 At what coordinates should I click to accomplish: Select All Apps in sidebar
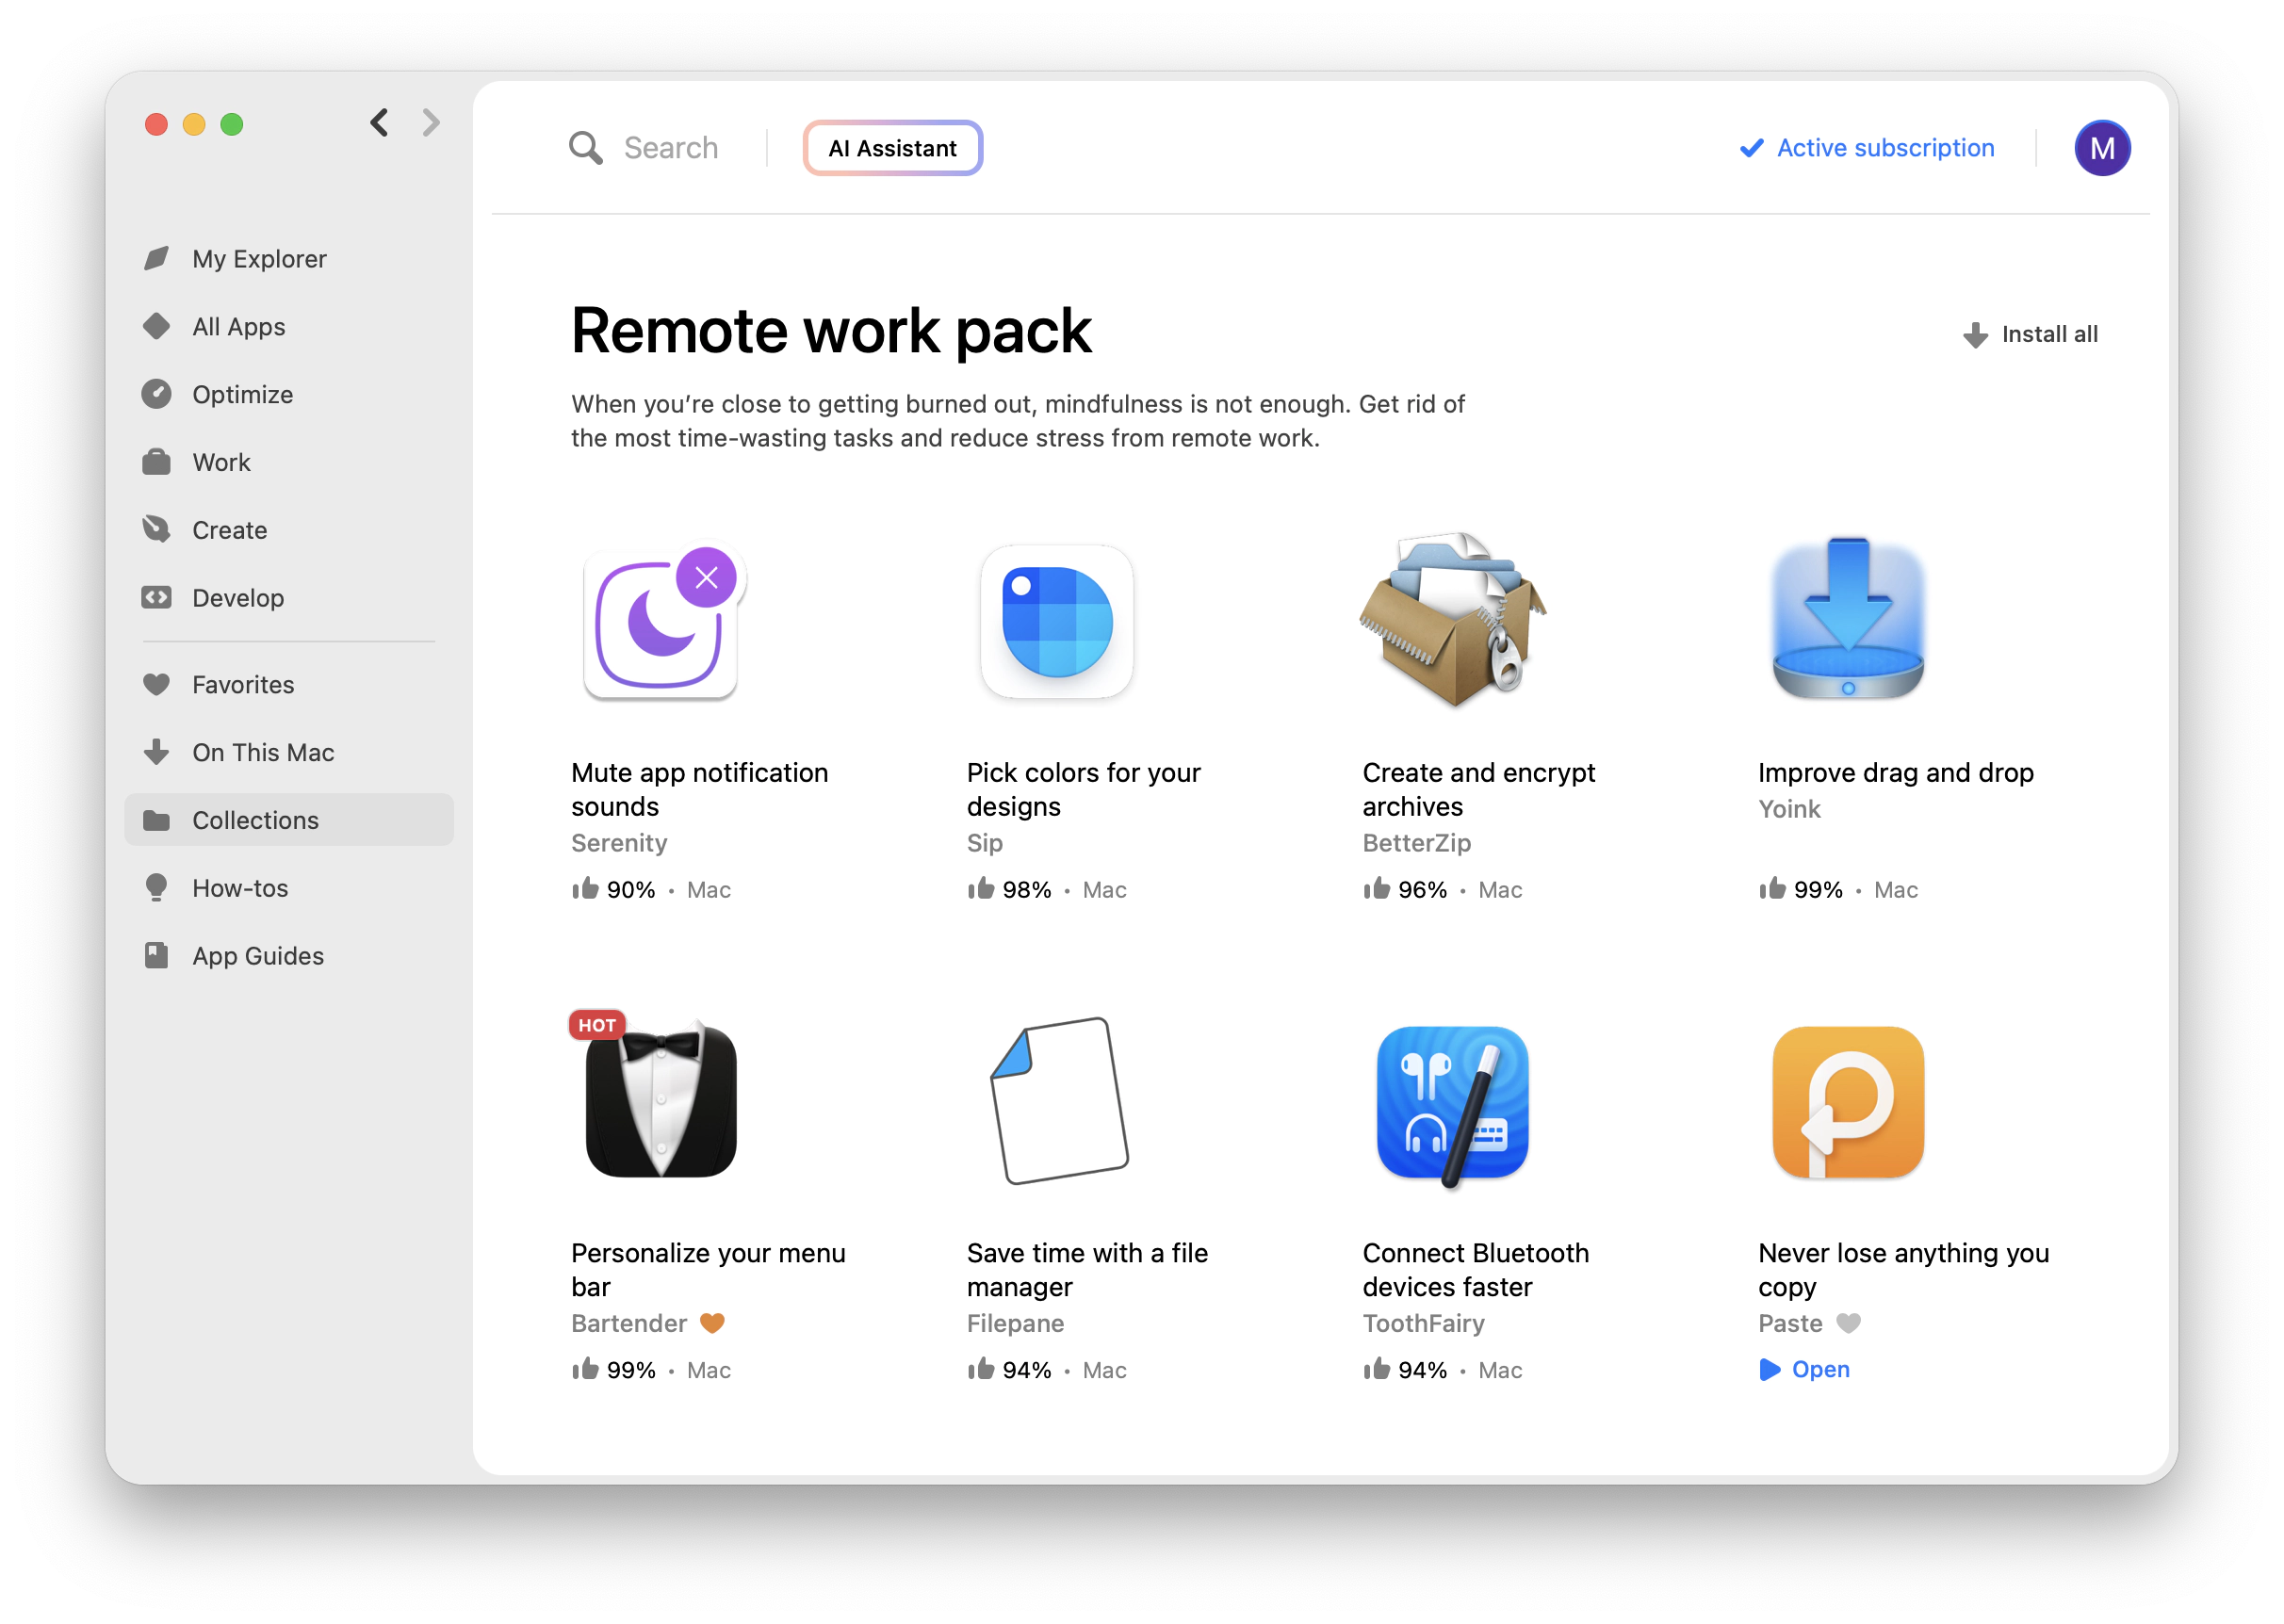[237, 325]
